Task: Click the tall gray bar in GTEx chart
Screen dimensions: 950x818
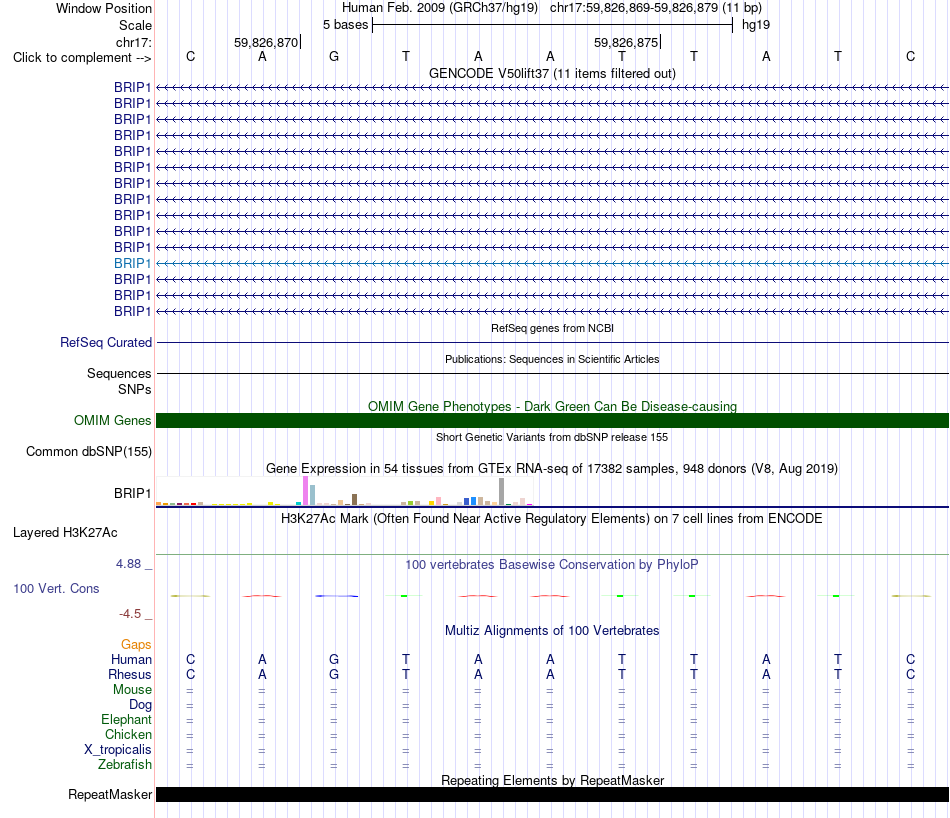Action: tap(502, 491)
